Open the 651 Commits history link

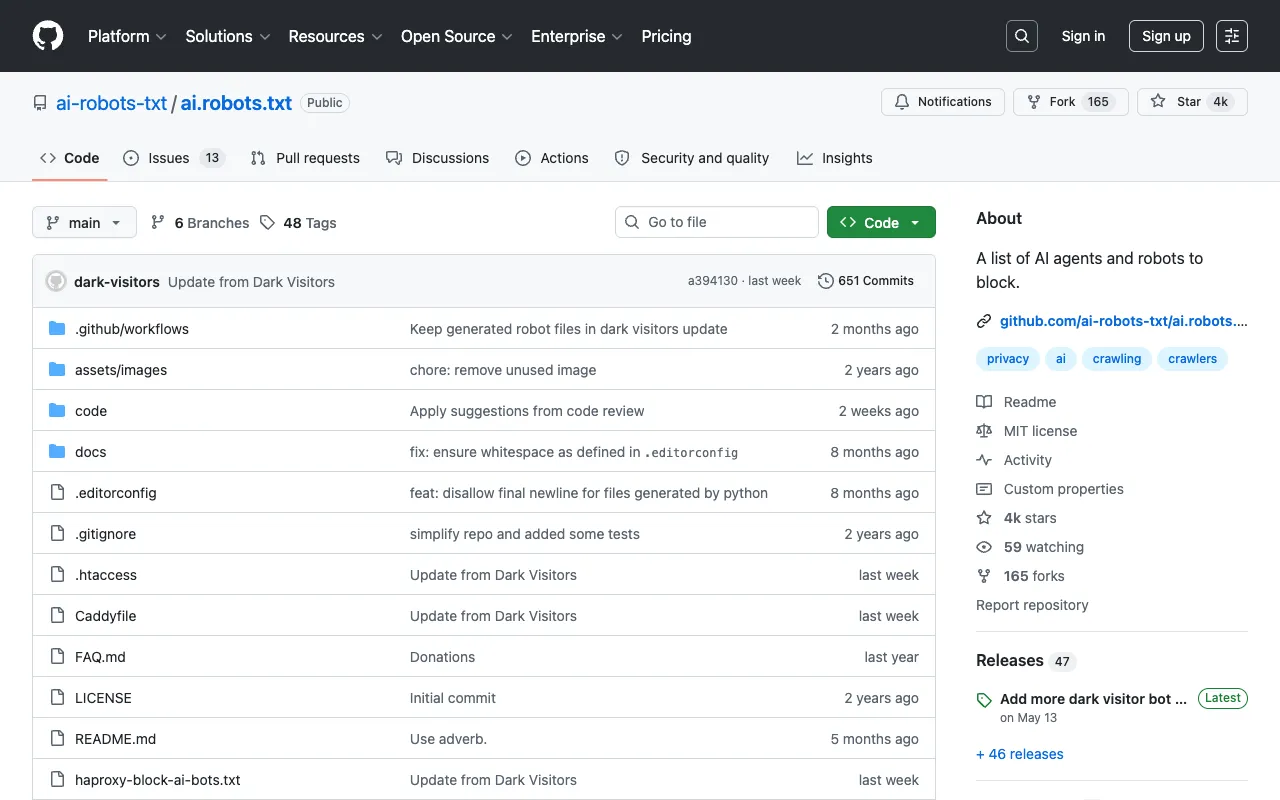pyautogui.click(x=866, y=281)
